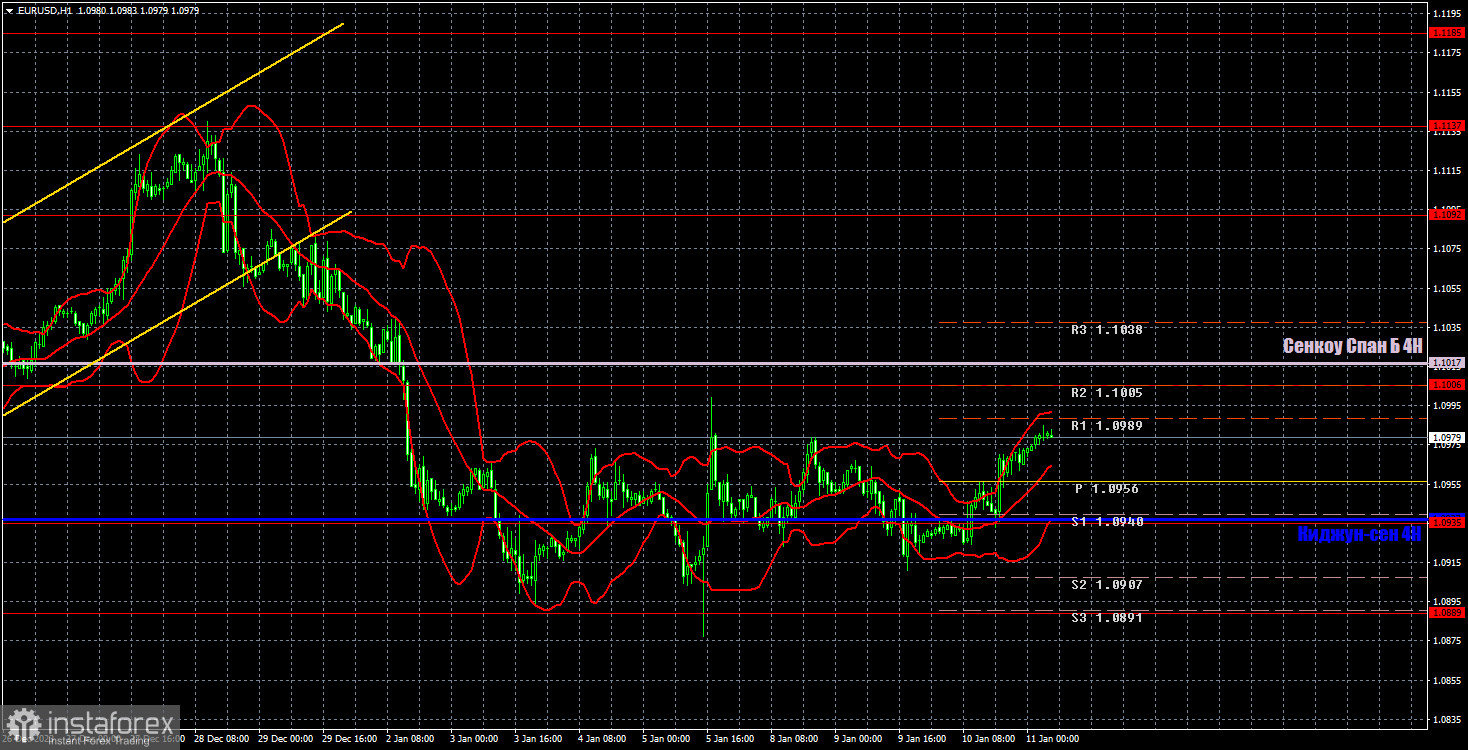1468x750 pixels.
Task: Click the '29 Dec 16:00' time axis label
Action: point(348,739)
